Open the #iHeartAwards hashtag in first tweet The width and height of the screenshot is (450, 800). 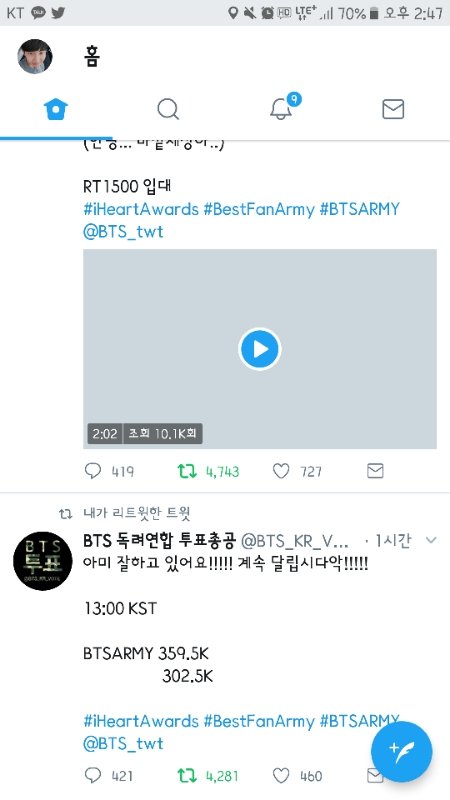tap(140, 209)
